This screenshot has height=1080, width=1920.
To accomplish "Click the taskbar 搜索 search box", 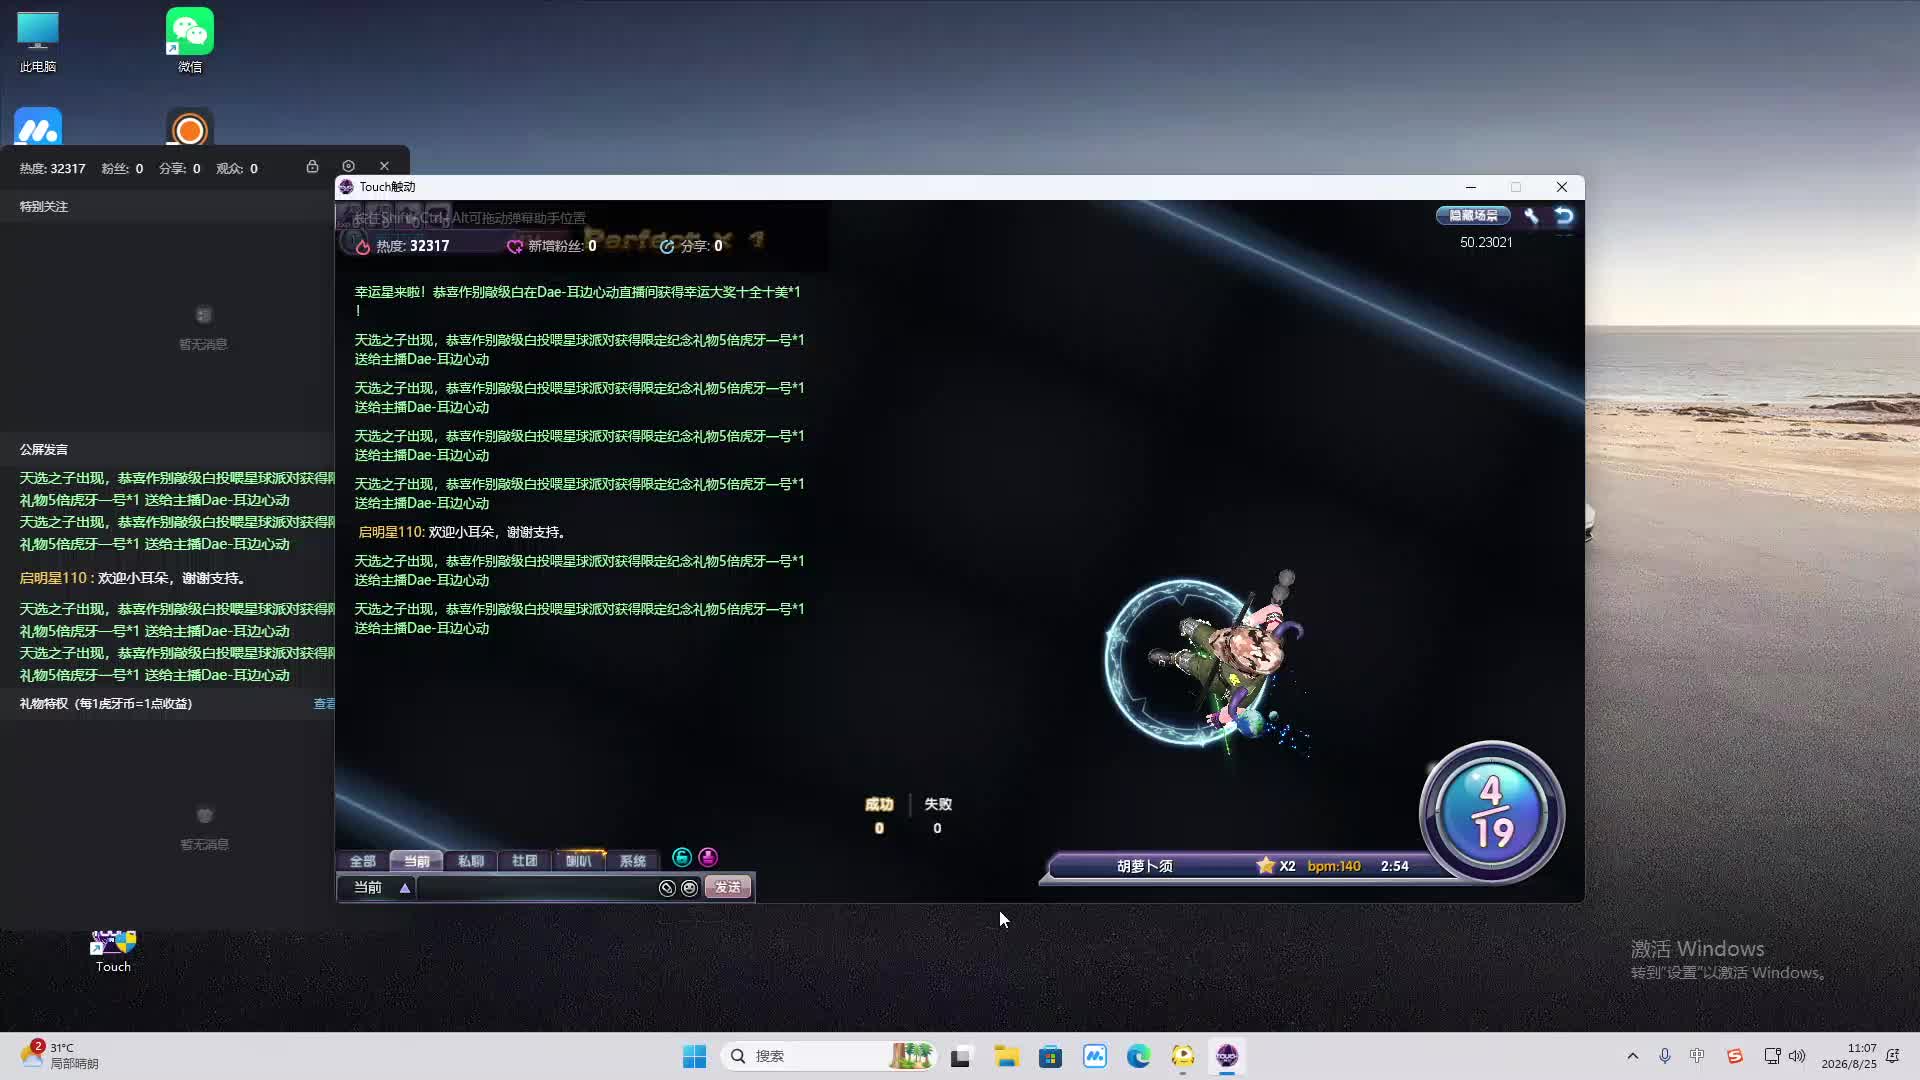I will click(828, 1056).
